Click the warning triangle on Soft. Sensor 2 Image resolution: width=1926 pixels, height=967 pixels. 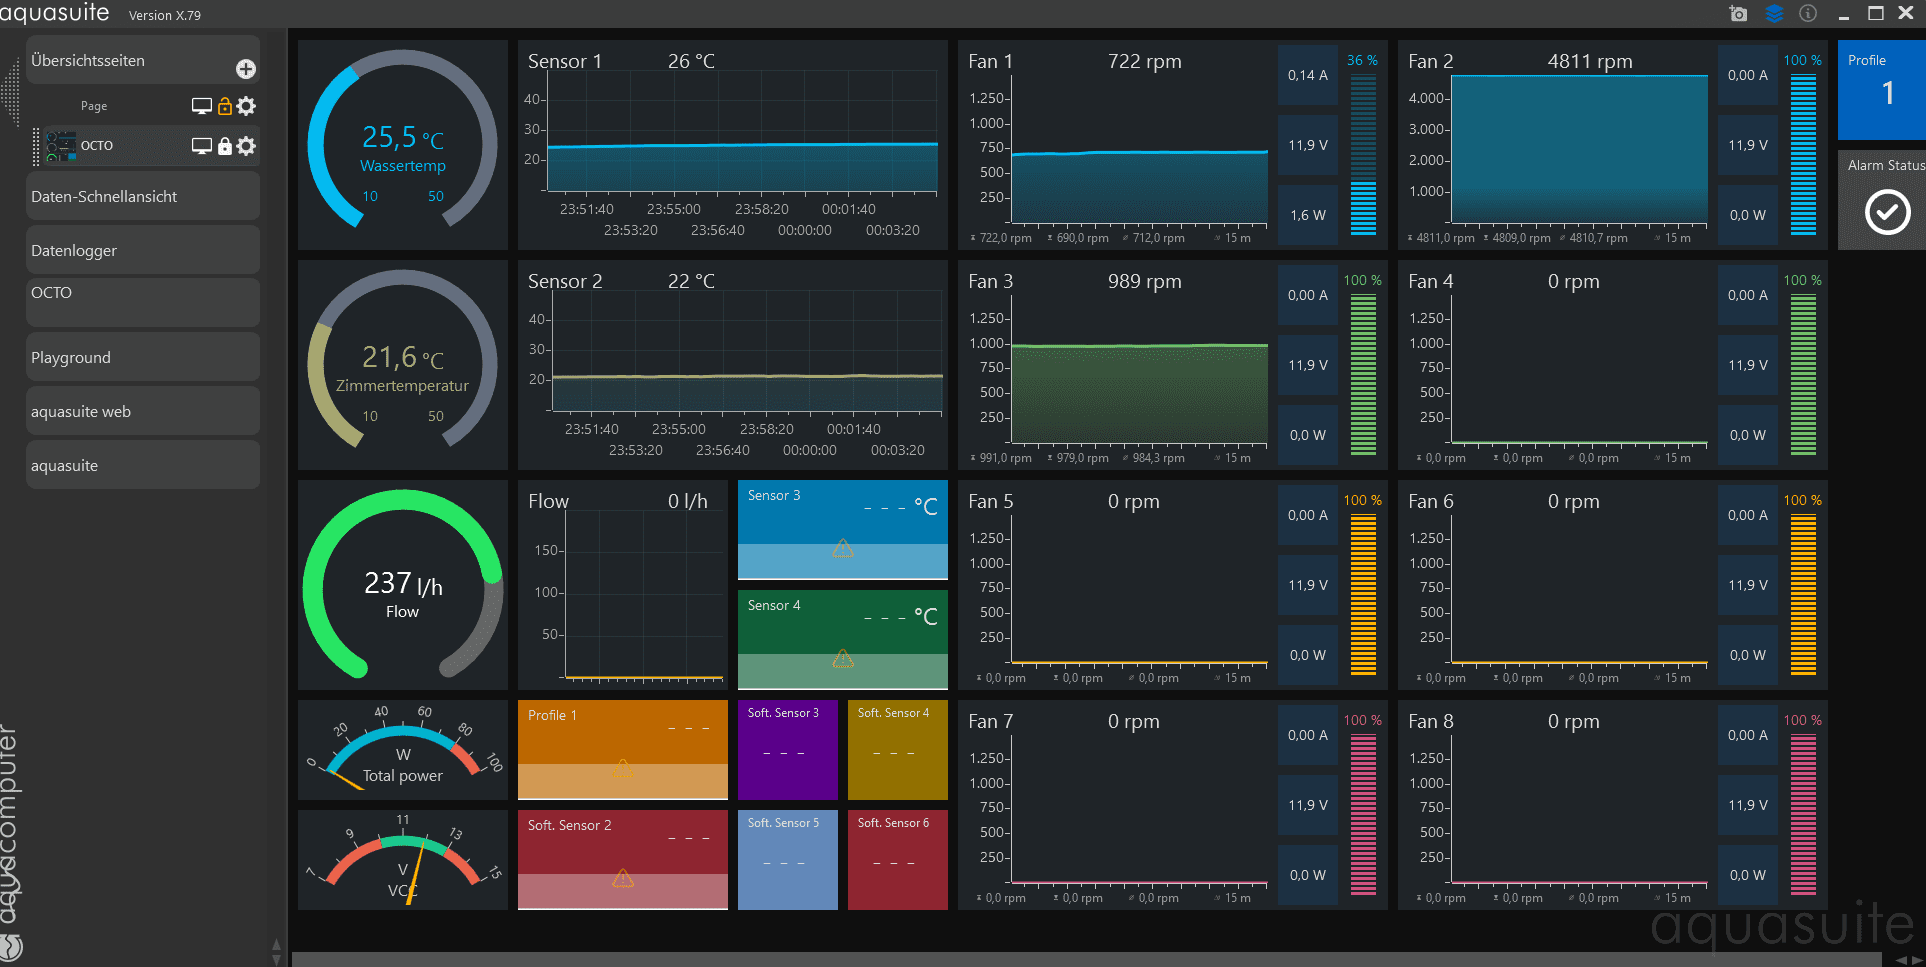coord(623,878)
